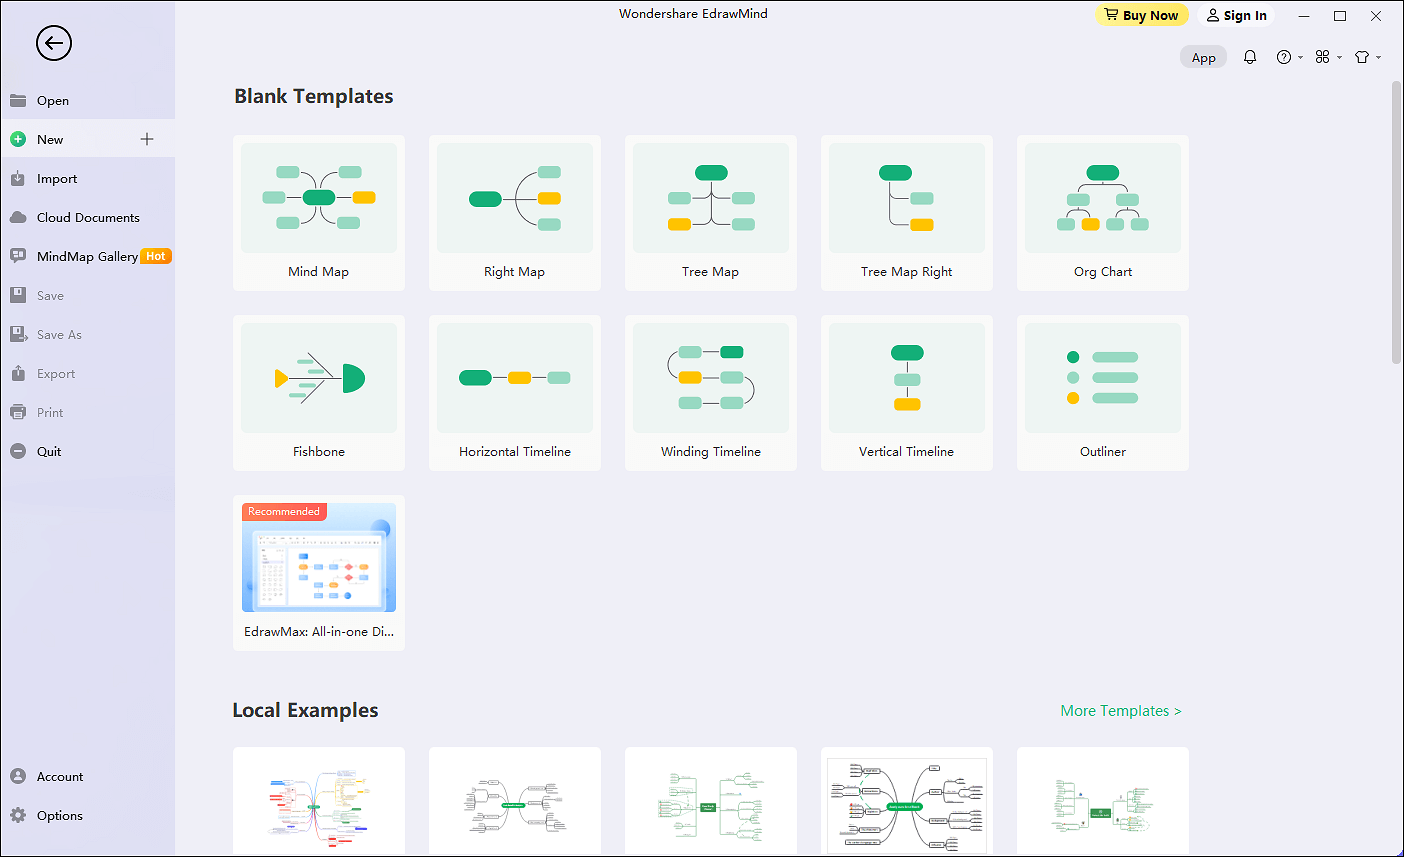Click the Horizontal Timeline template icon
1404x857 pixels.
[515, 378]
